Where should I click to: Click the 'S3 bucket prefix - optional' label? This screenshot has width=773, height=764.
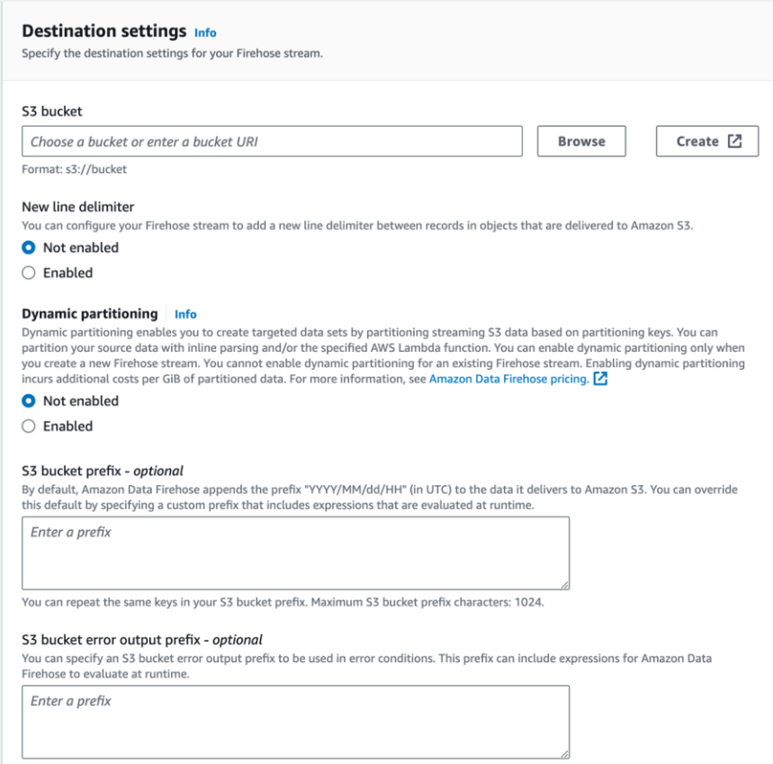(103, 470)
